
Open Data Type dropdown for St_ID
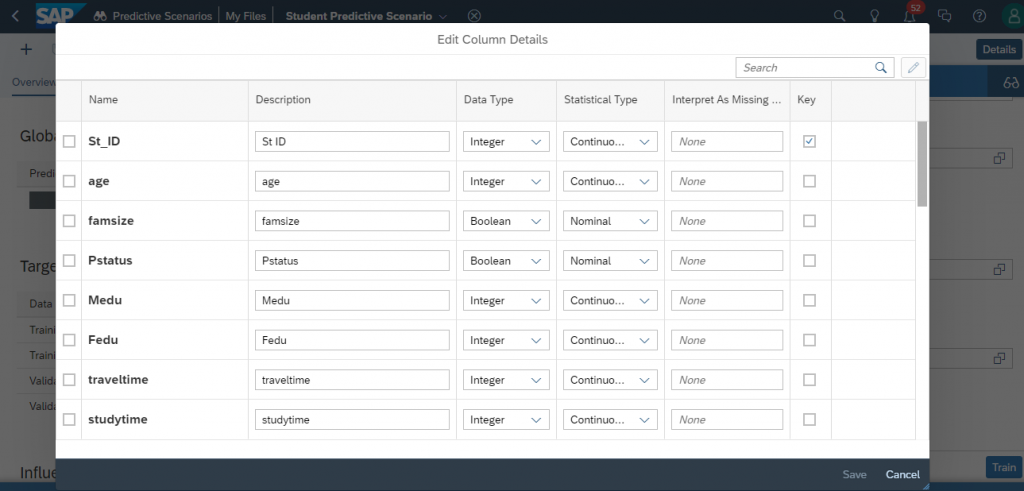(506, 142)
